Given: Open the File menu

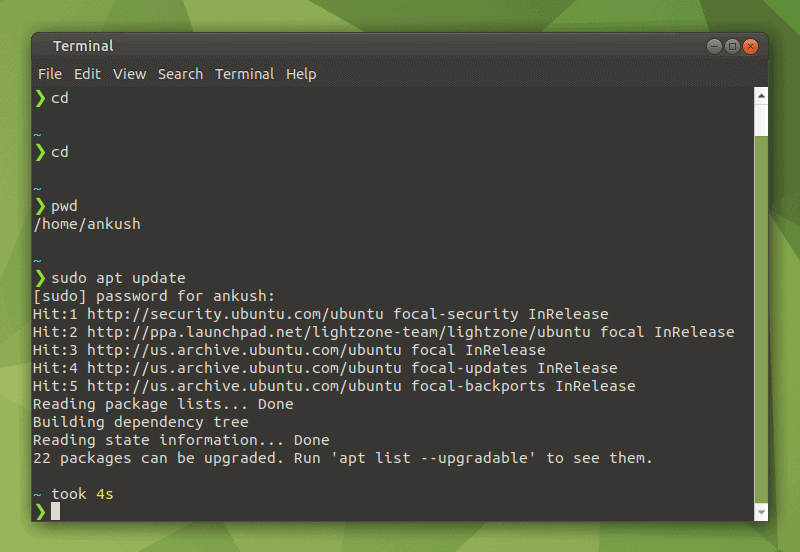Looking at the screenshot, I should click(50, 74).
